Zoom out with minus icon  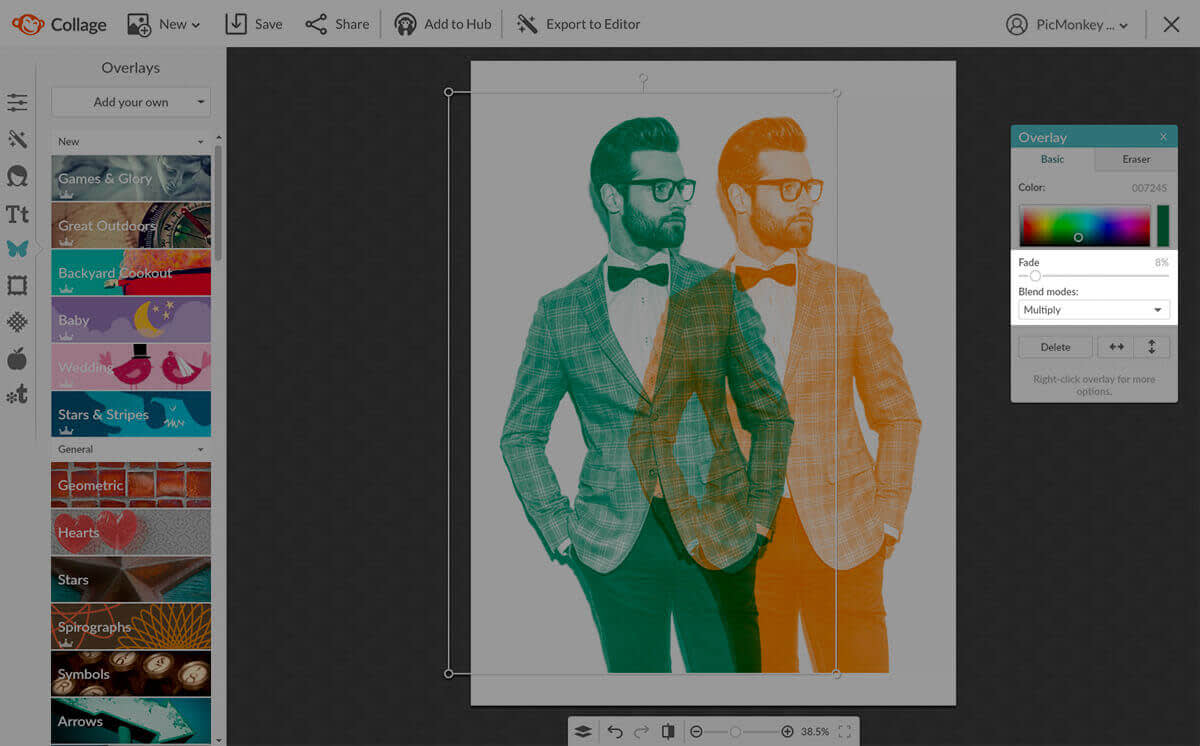pyautogui.click(x=696, y=732)
